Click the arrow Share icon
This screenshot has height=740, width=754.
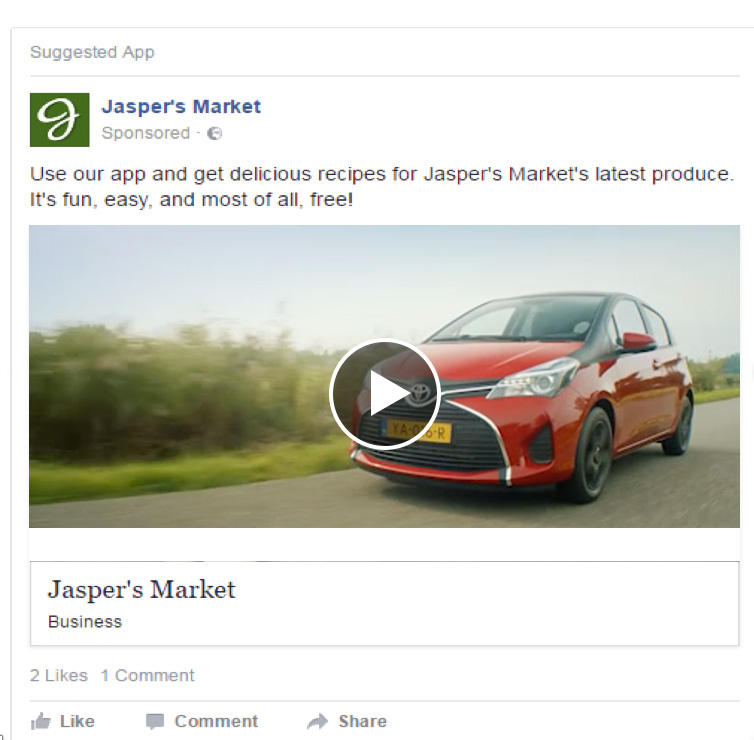click(x=317, y=721)
